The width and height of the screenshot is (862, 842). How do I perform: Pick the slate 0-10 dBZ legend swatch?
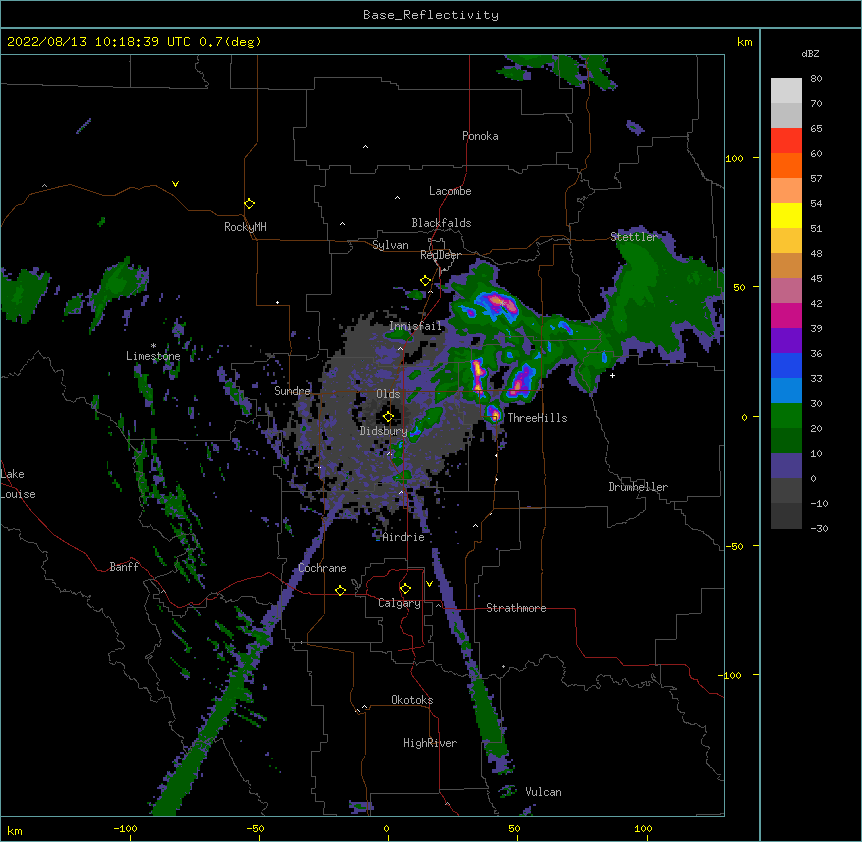[786, 466]
